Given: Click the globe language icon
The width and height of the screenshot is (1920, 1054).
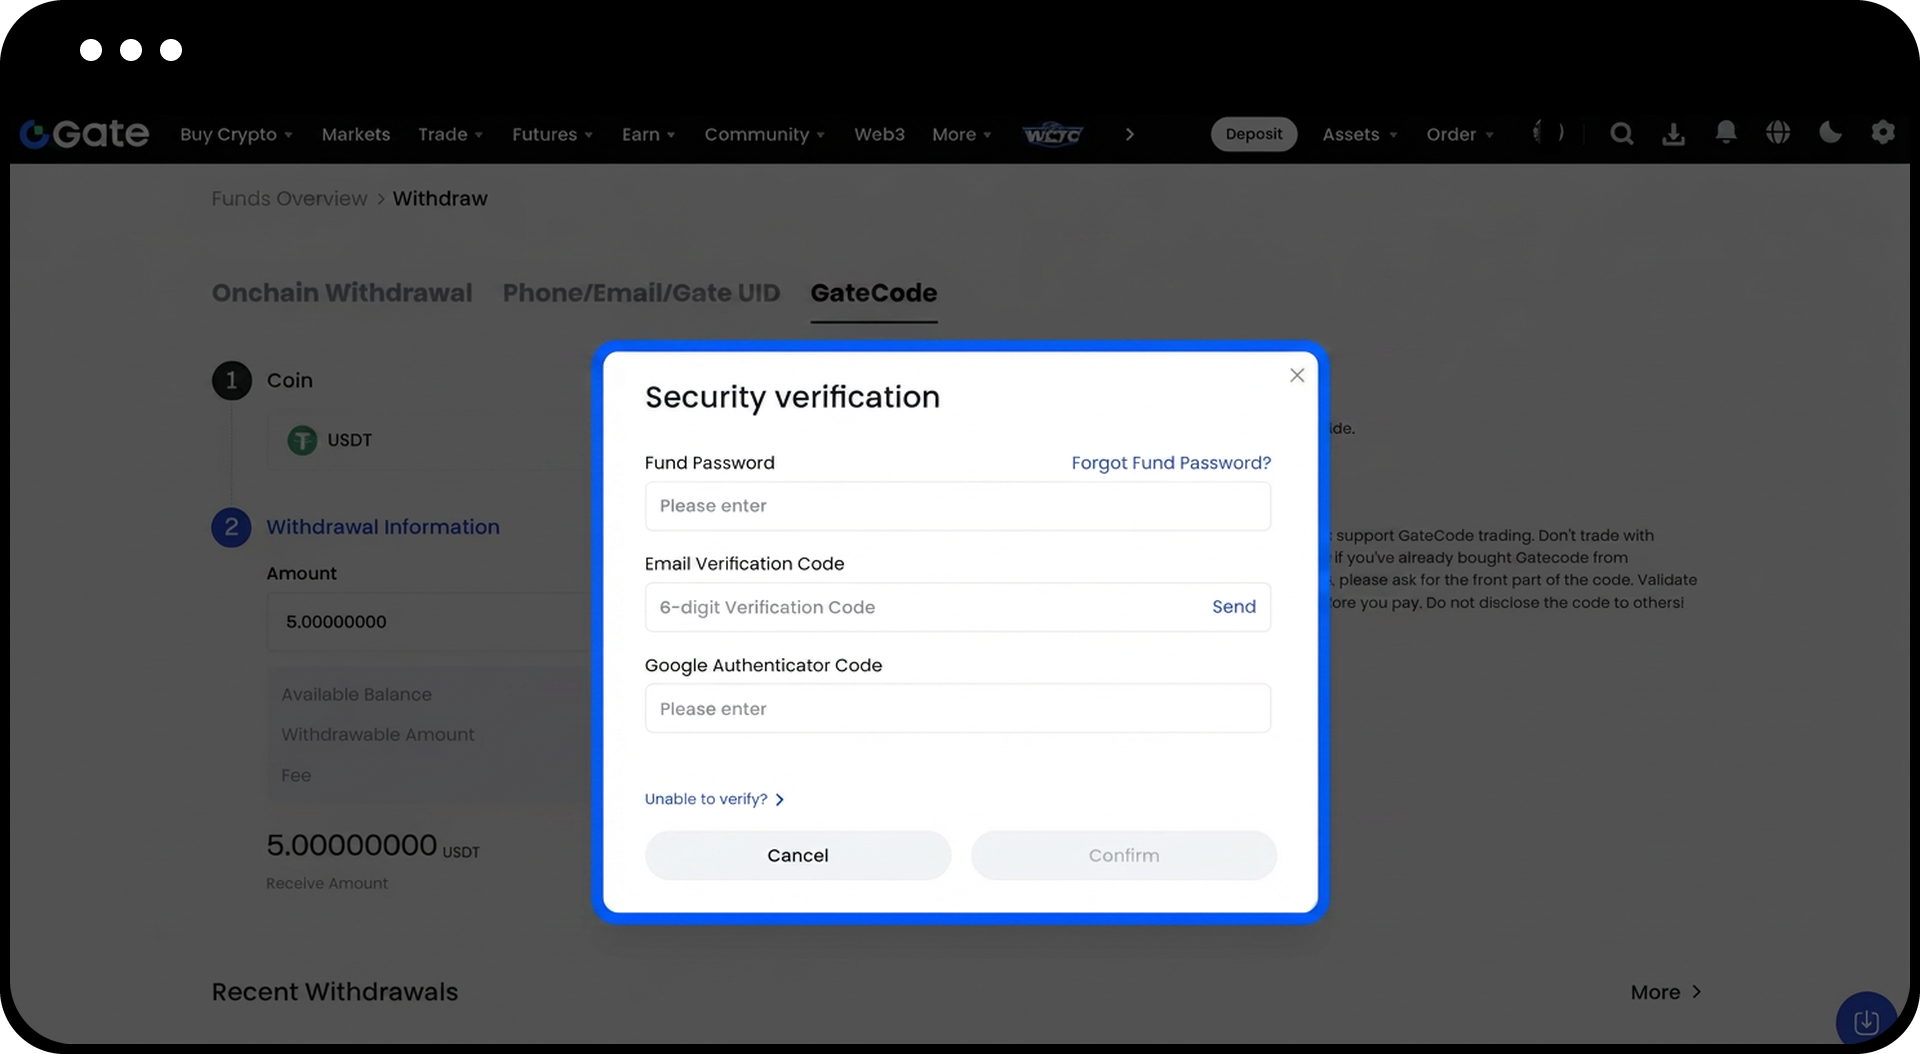Looking at the screenshot, I should (1778, 133).
